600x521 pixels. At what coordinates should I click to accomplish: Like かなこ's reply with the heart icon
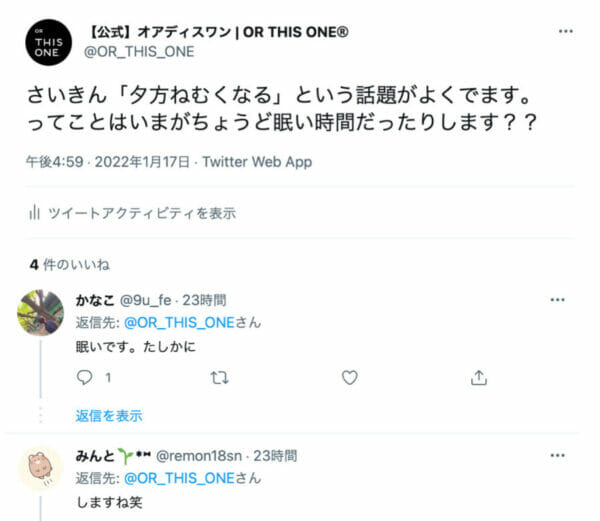pyautogui.click(x=349, y=378)
